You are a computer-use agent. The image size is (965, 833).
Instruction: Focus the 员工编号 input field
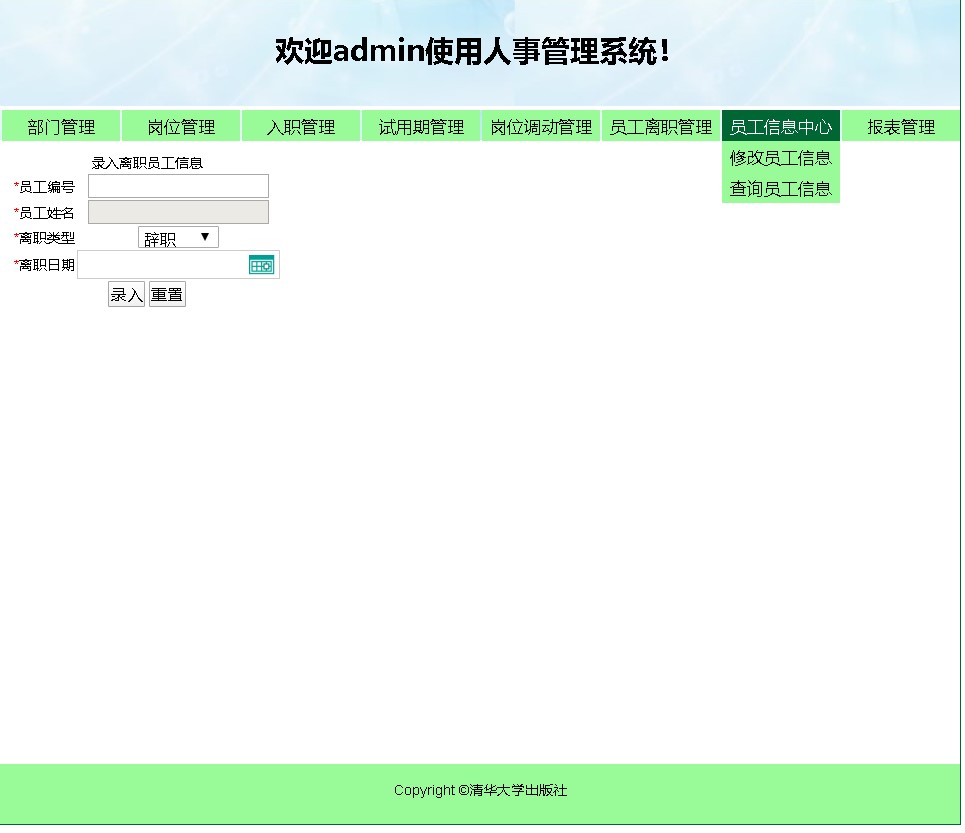coord(178,187)
